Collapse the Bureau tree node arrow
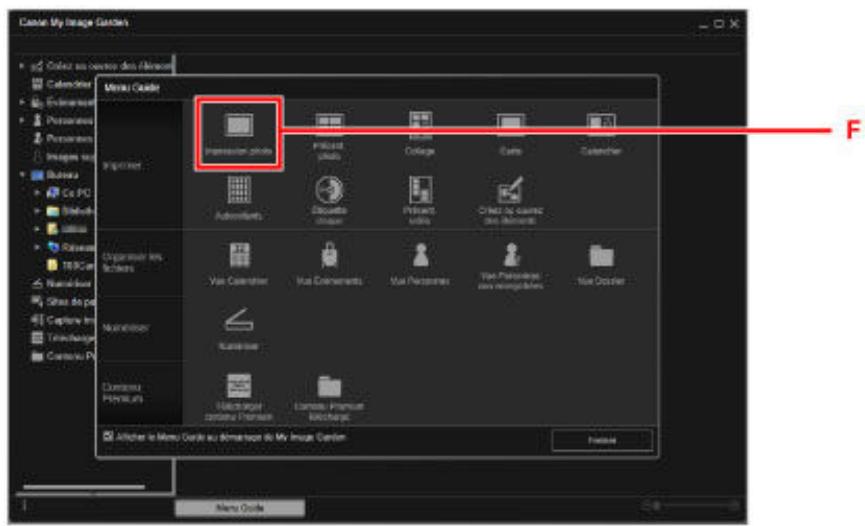This screenshot has height=526, width=865. (22, 175)
